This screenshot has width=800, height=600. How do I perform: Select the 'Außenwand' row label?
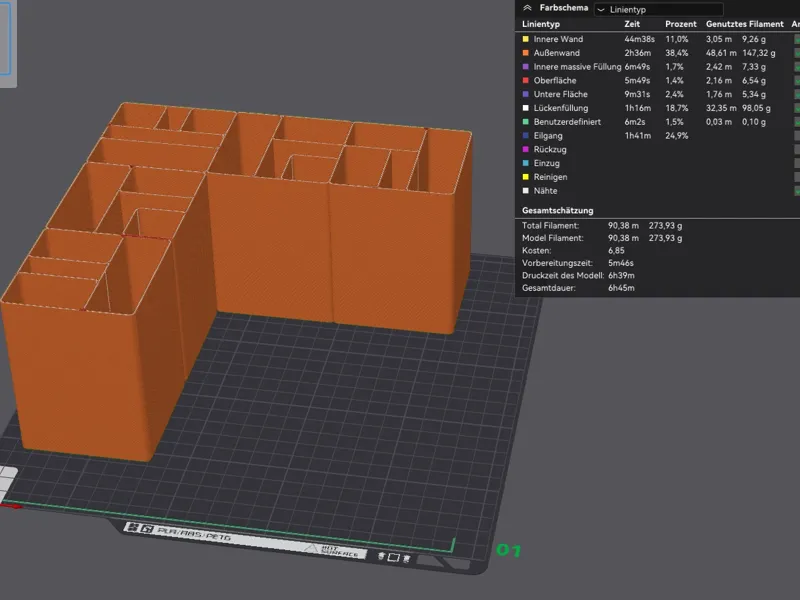[557, 53]
